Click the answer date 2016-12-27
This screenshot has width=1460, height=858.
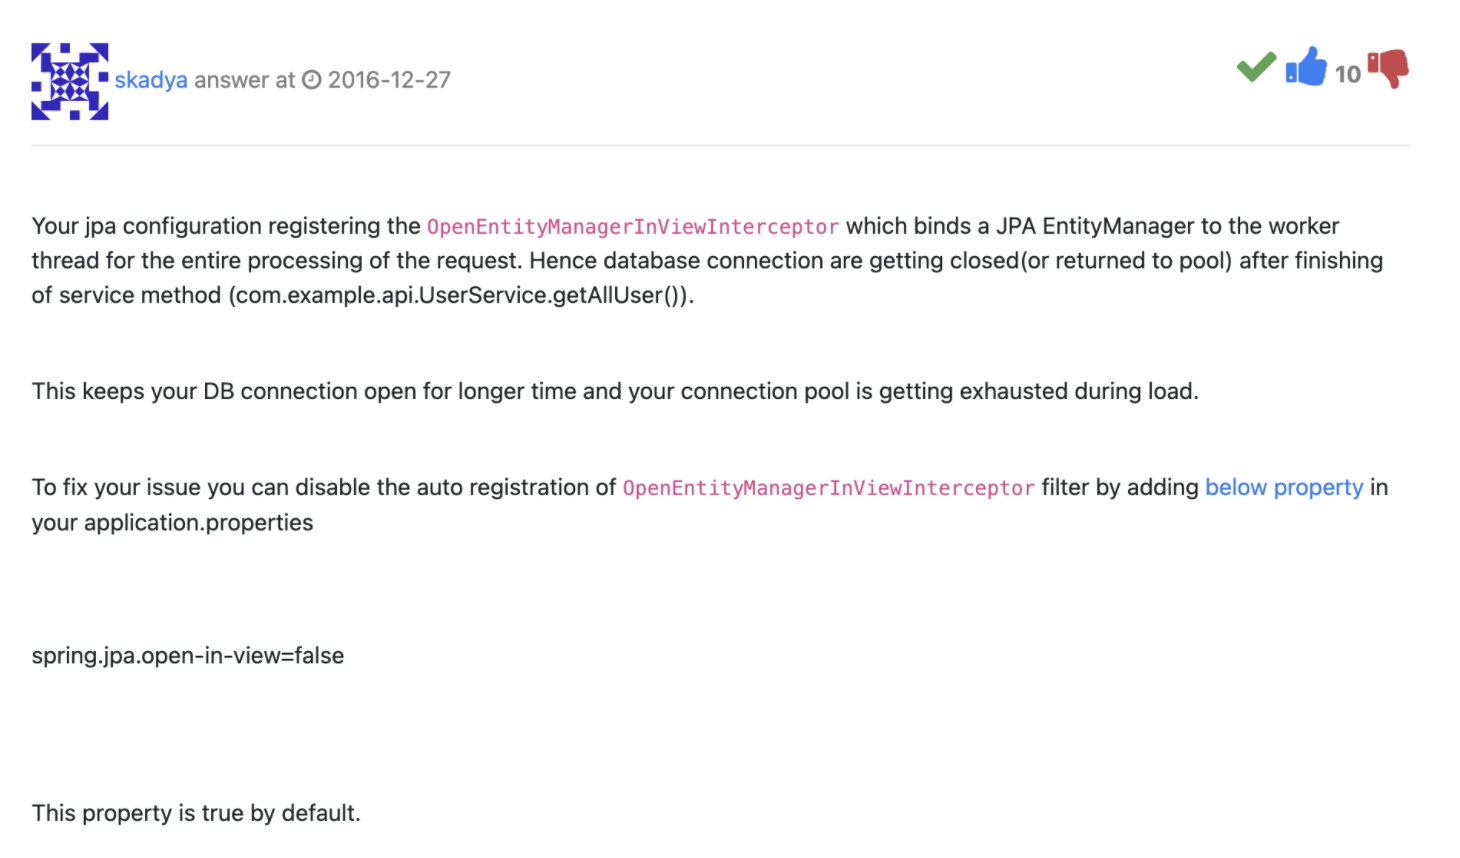point(389,80)
